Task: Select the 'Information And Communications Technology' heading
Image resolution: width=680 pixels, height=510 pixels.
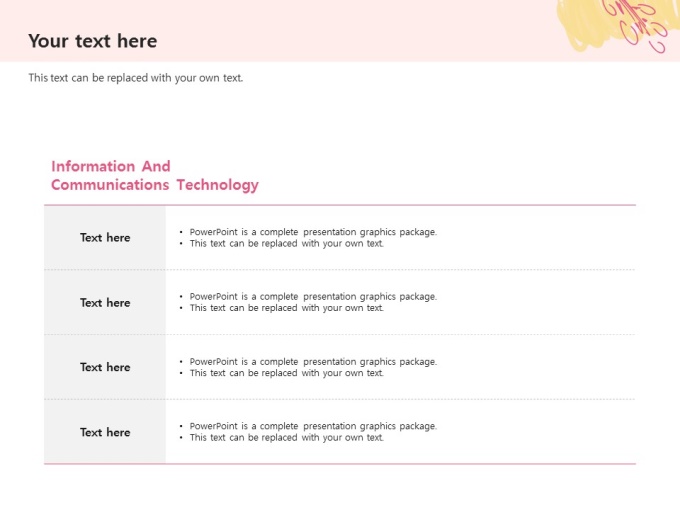Action: pyautogui.click(x=155, y=176)
